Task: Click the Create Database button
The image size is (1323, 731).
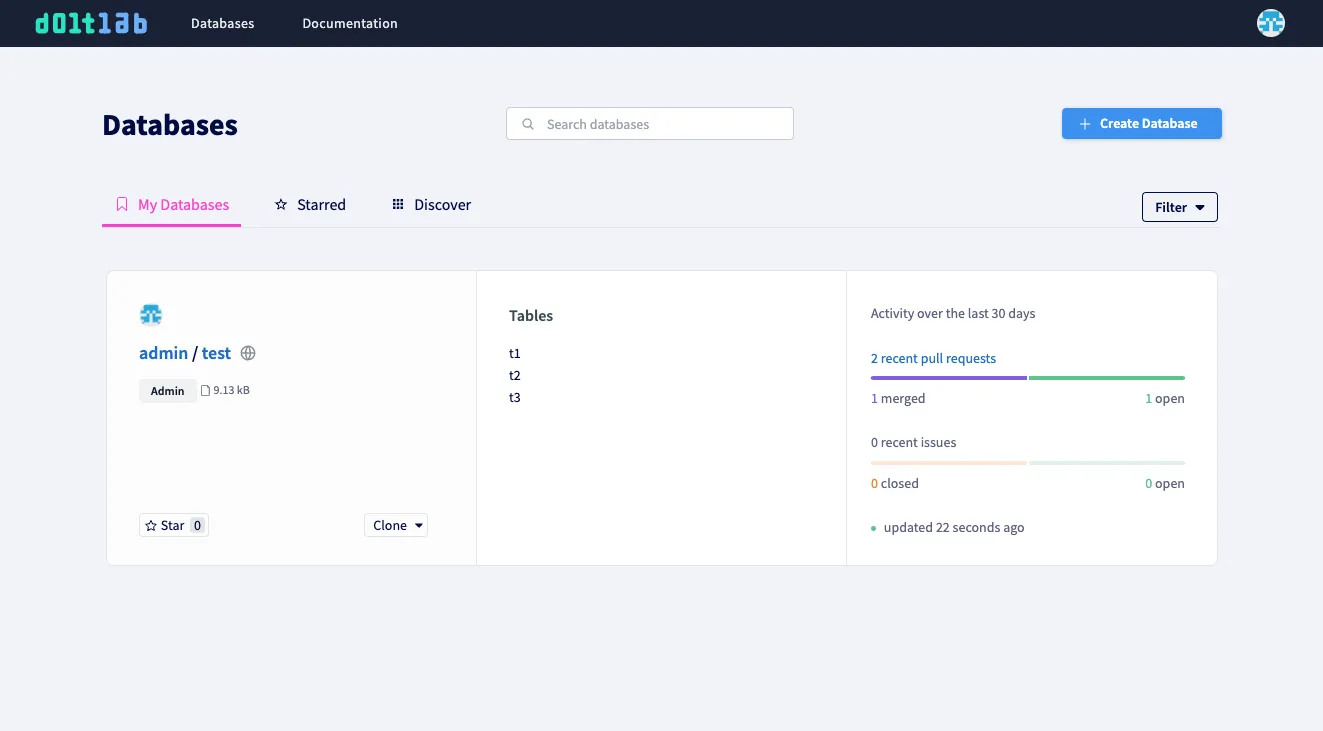Action: (1141, 123)
